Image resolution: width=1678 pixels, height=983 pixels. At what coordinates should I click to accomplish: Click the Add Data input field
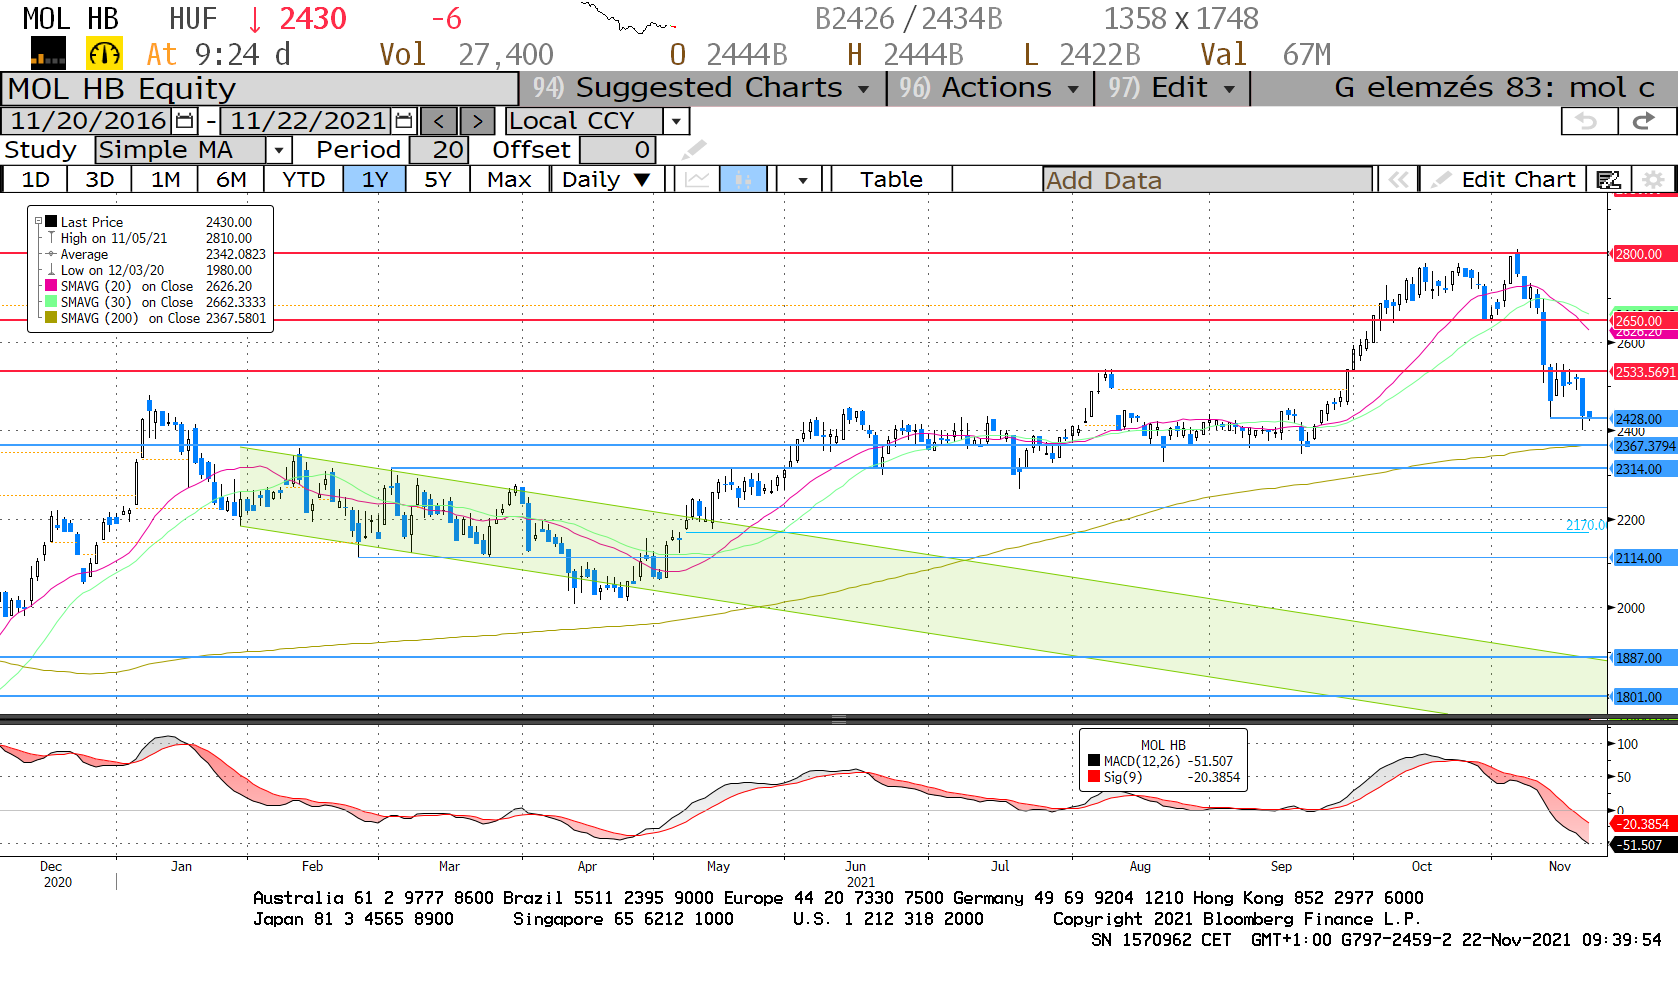(x=1207, y=180)
